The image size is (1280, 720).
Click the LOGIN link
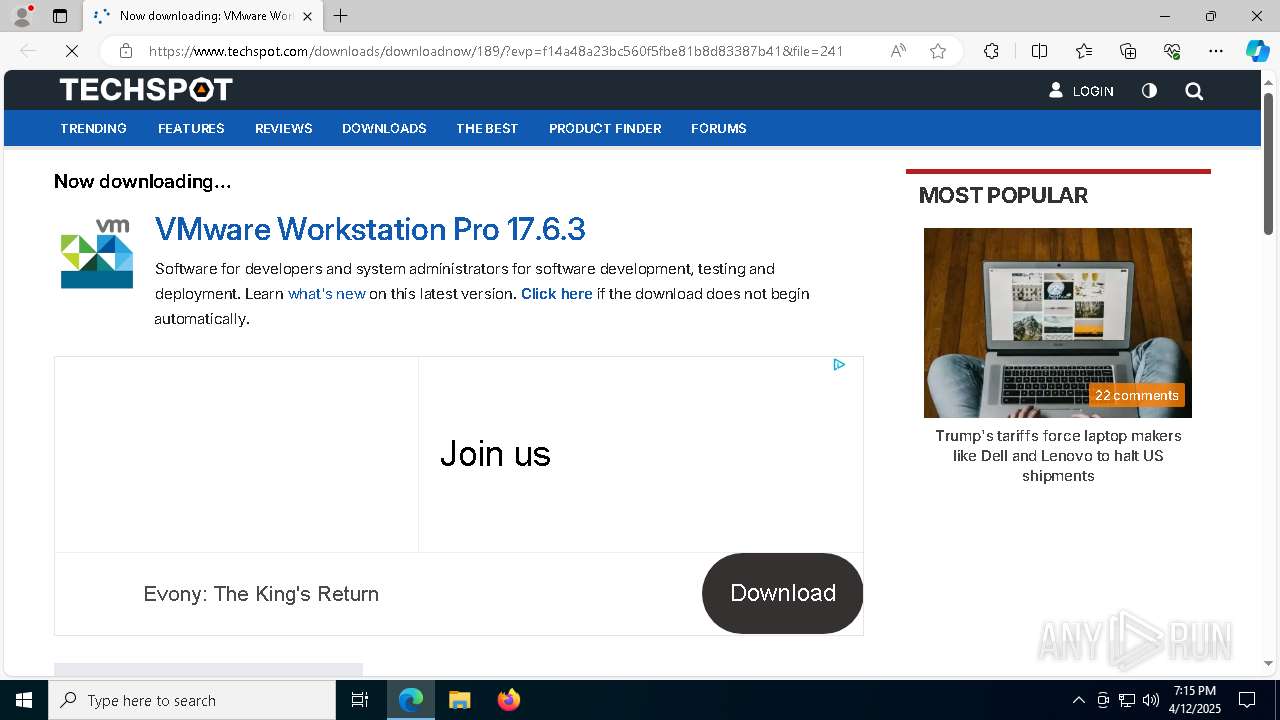coord(1081,91)
